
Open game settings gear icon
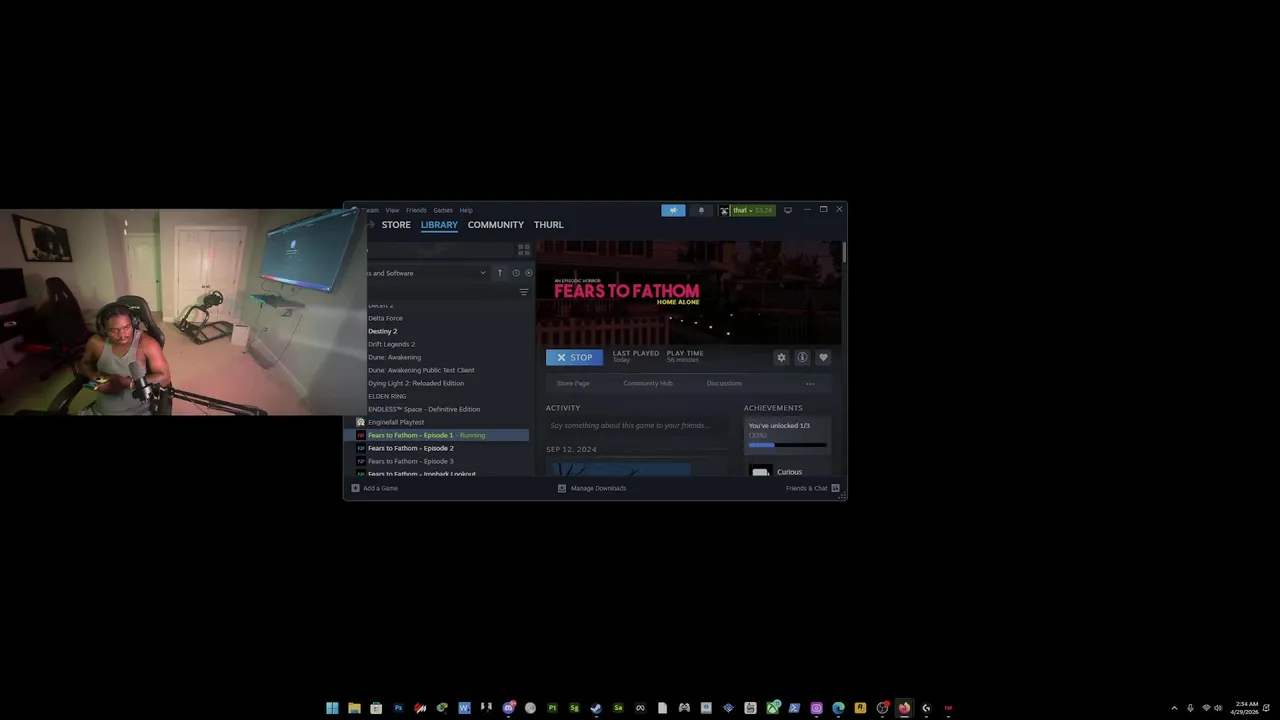tap(781, 357)
